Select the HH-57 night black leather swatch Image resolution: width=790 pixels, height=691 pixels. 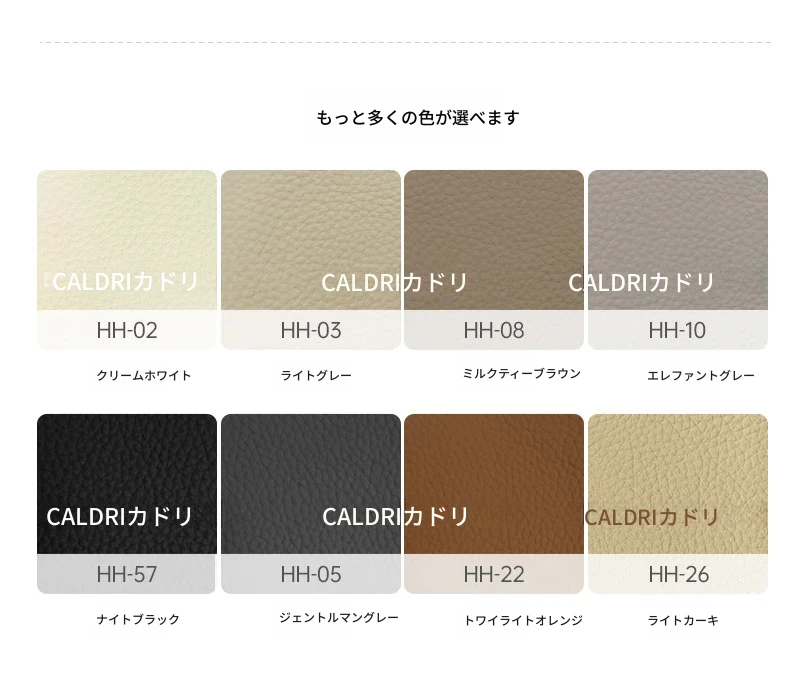127,504
